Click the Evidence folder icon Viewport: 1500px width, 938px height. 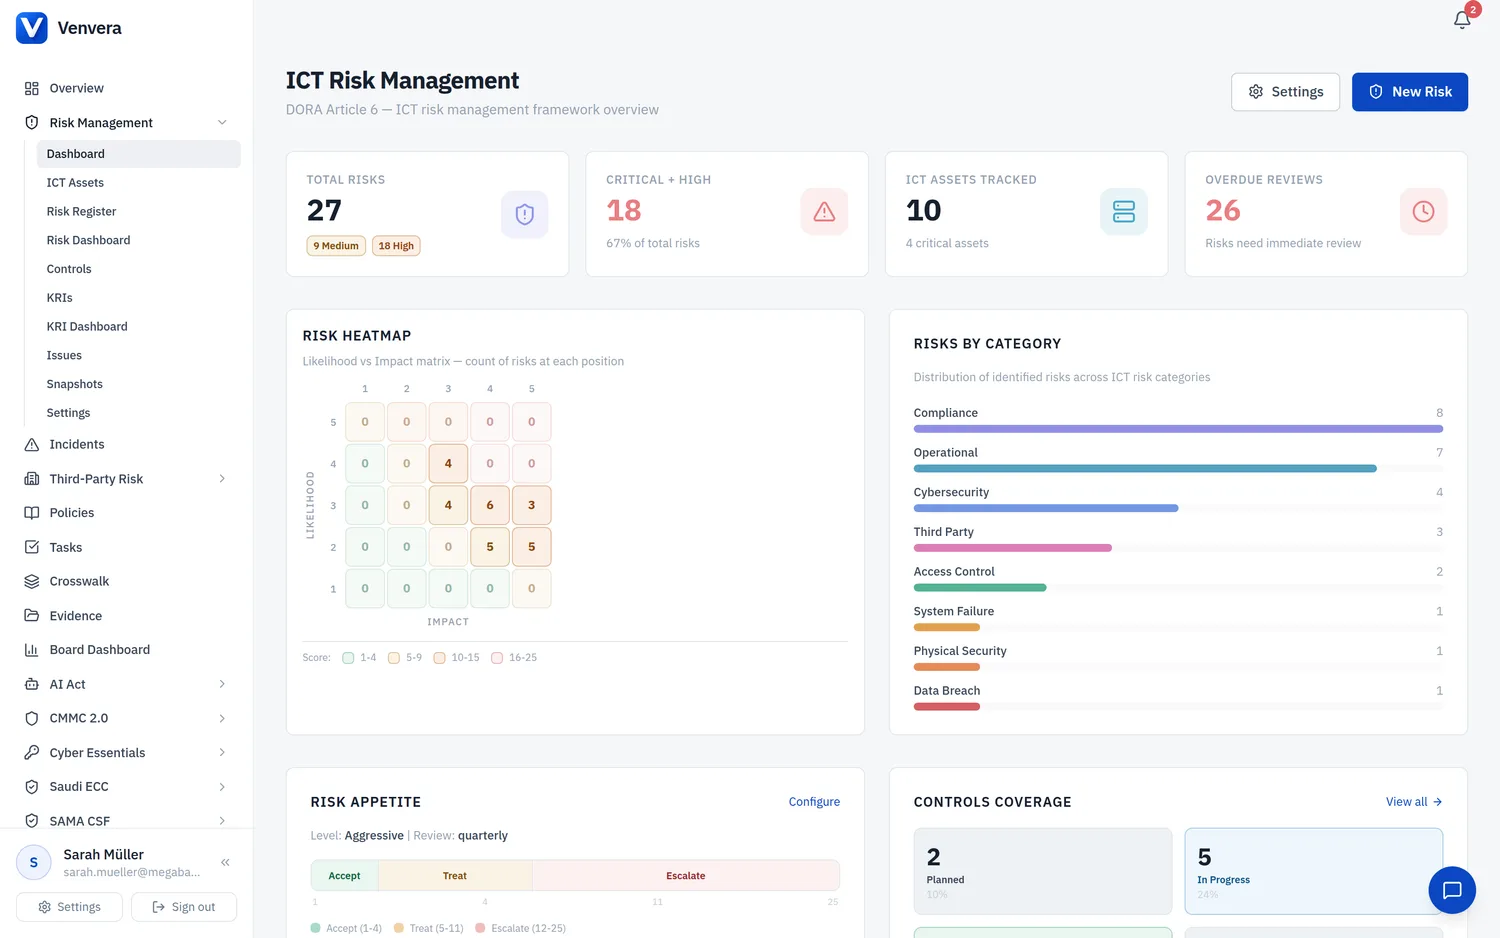(x=32, y=616)
